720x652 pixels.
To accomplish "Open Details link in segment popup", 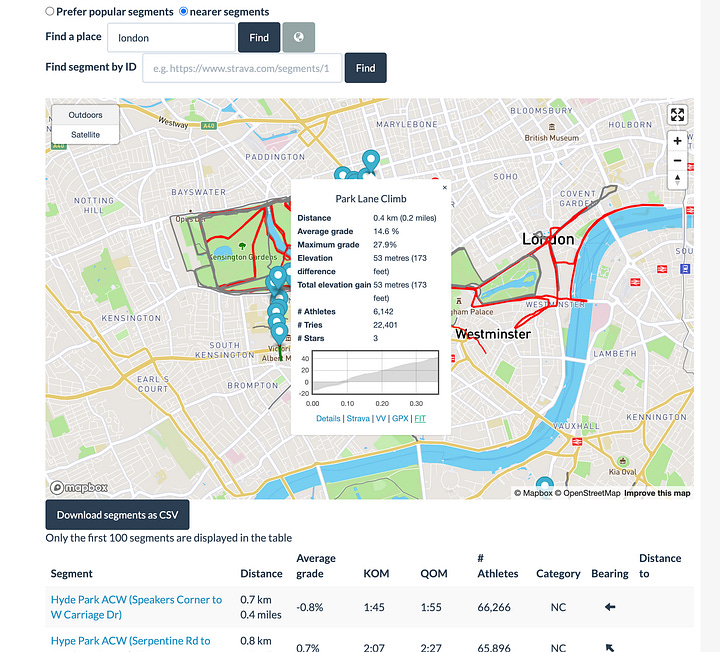I will coord(328,418).
